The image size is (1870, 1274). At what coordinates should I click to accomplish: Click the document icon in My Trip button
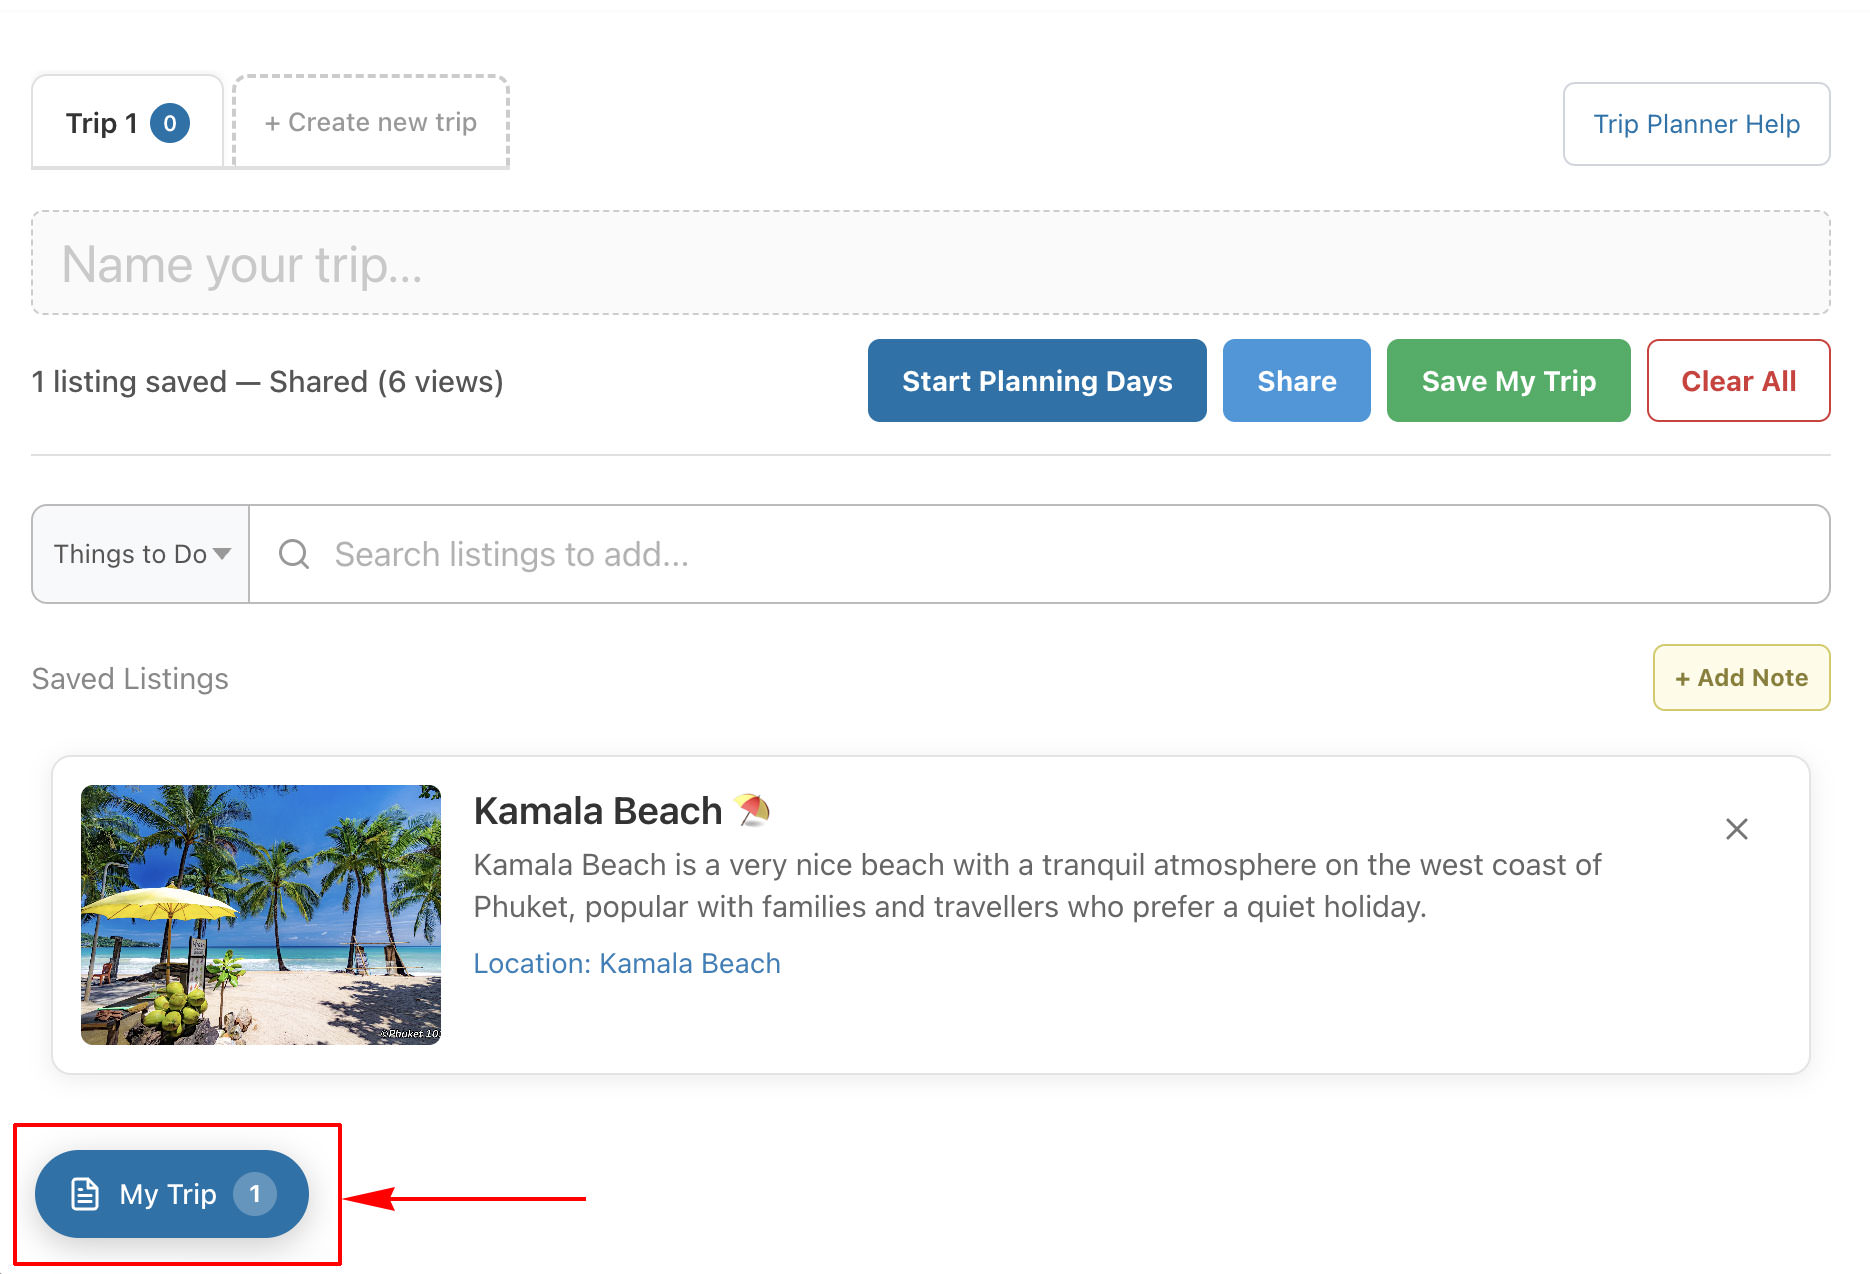(85, 1194)
